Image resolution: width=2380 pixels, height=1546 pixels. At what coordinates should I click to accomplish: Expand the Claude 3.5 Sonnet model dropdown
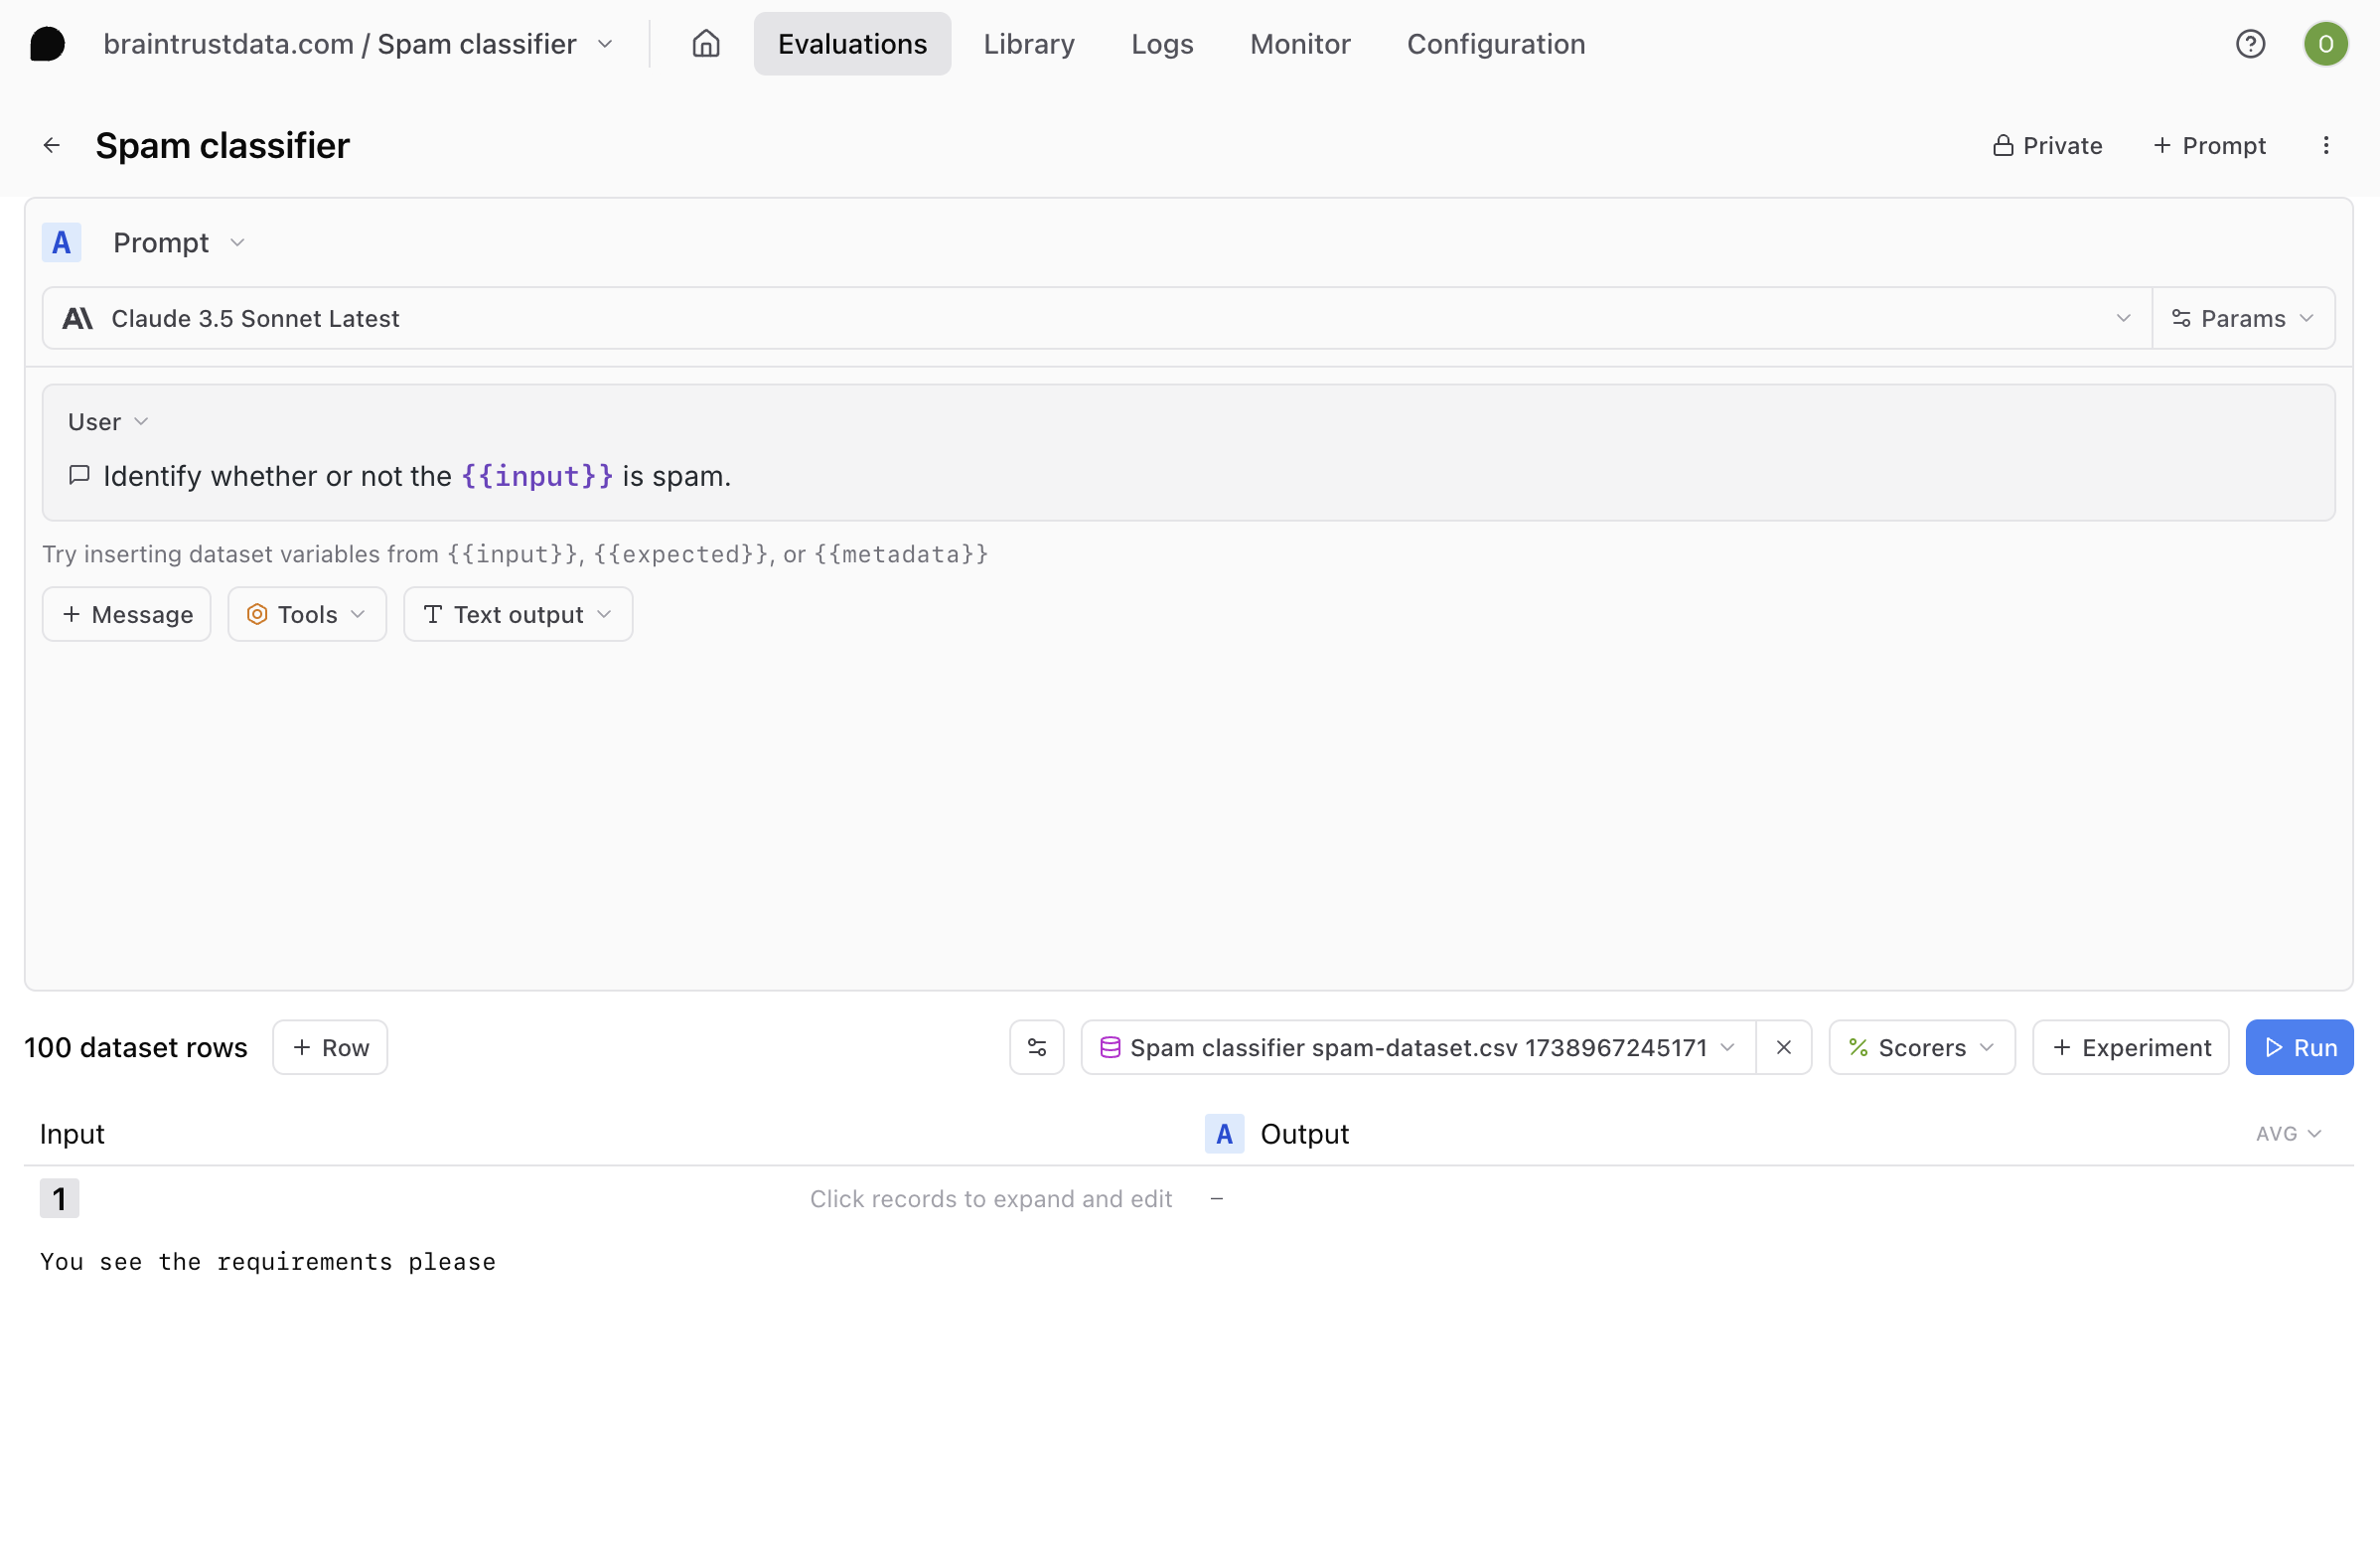(x=1096, y=318)
